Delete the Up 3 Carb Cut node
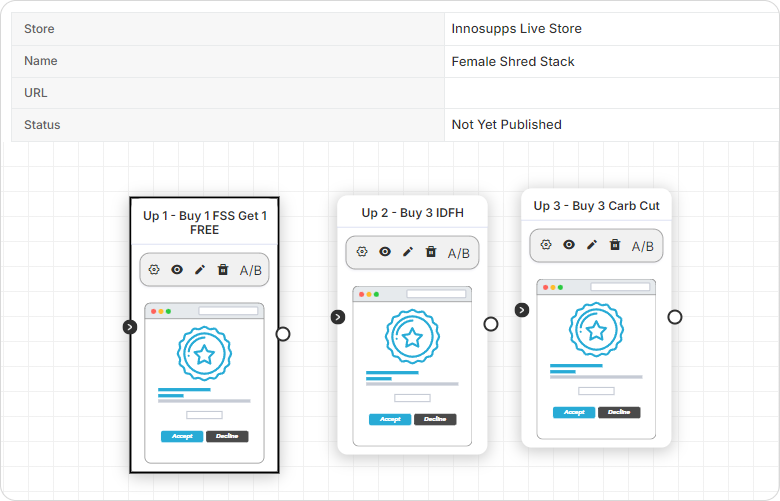 (x=615, y=244)
